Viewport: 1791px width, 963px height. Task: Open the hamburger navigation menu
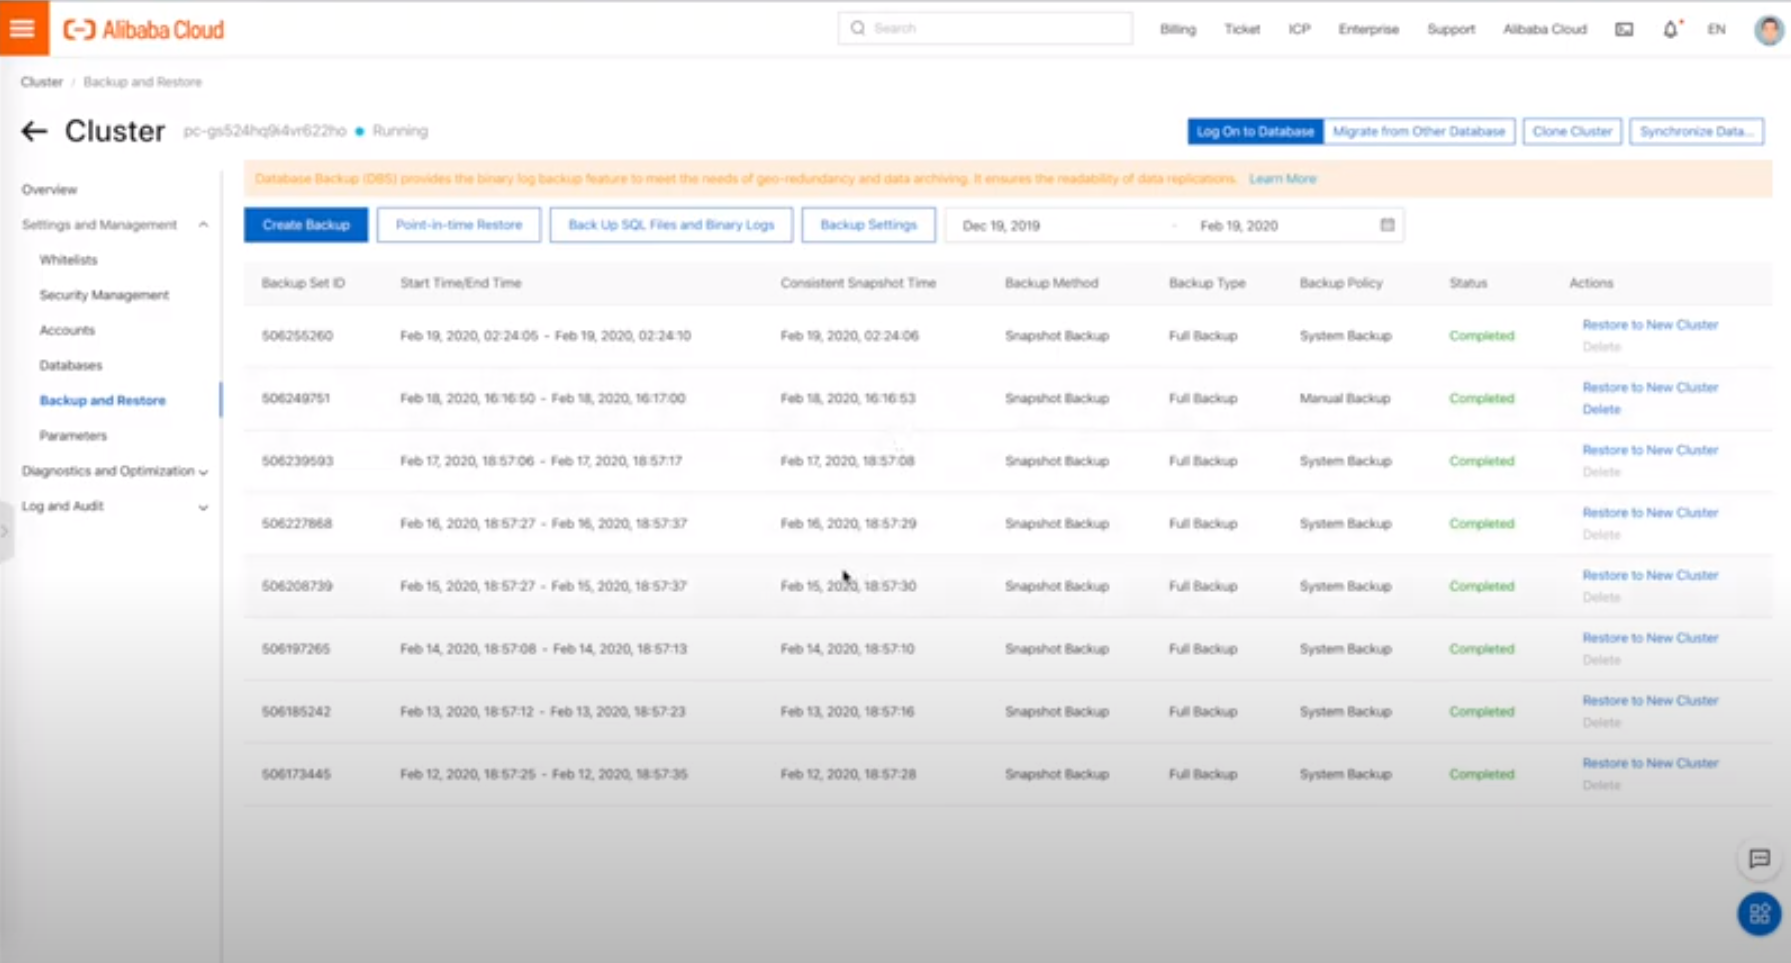click(x=21, y=27)
